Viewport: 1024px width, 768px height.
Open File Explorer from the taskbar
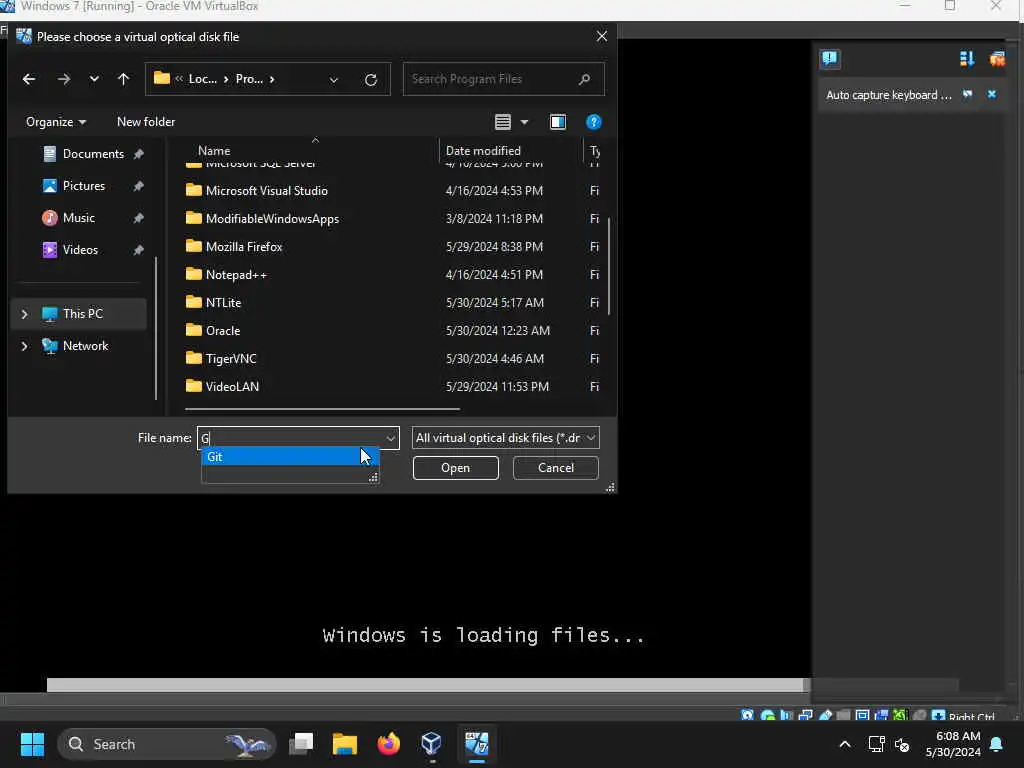tap(345, 744)
